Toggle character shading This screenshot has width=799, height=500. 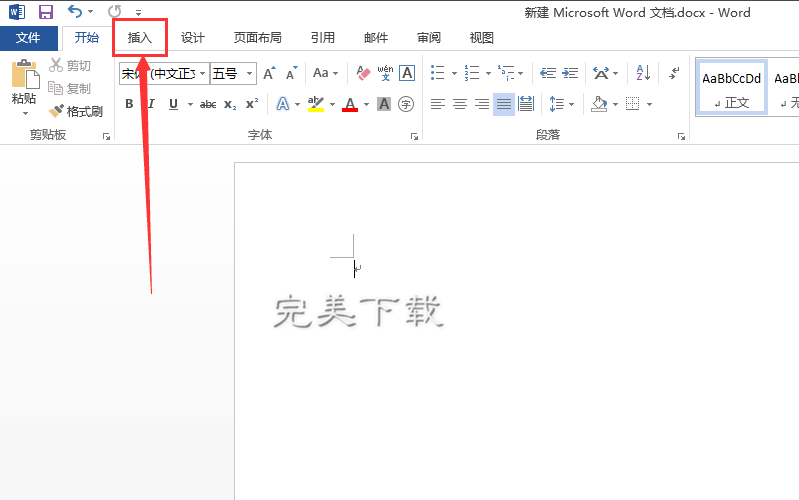[384, 104]
